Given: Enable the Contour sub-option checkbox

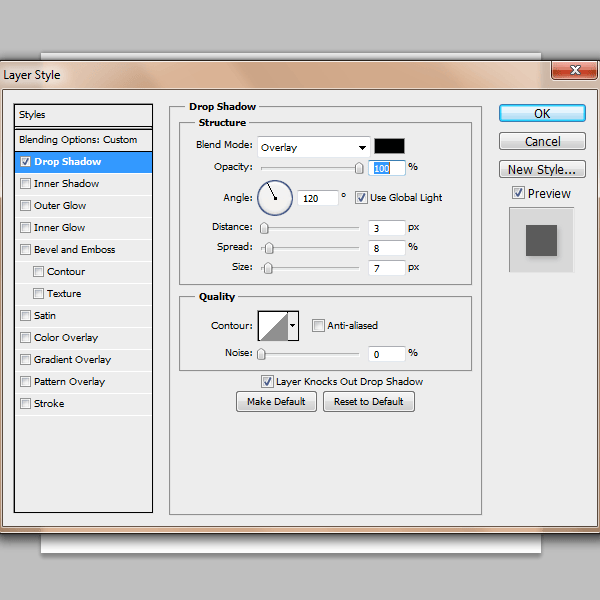Looking at the screenshot, I should tap(38, 272).
